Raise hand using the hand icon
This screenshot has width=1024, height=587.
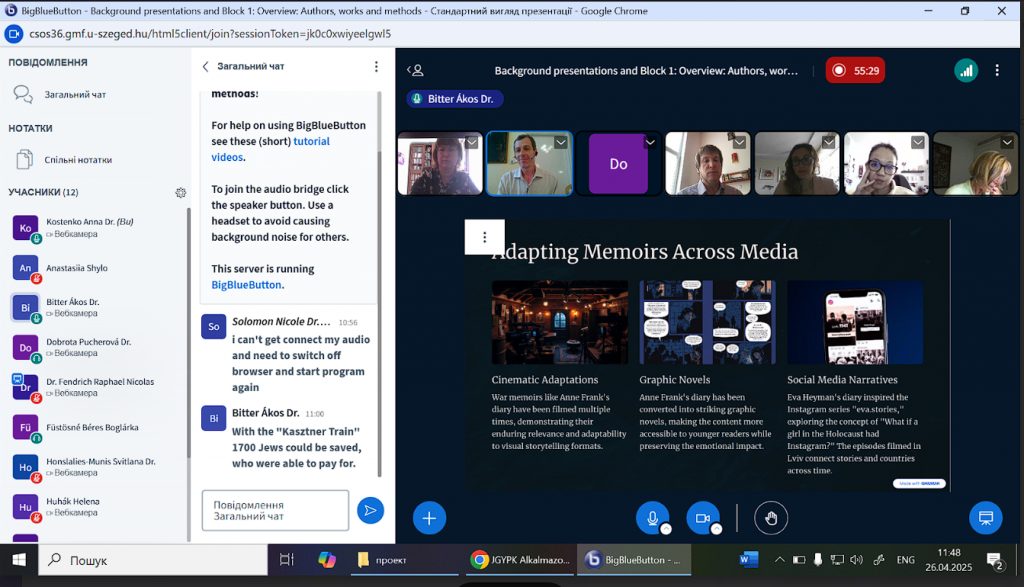771,517
